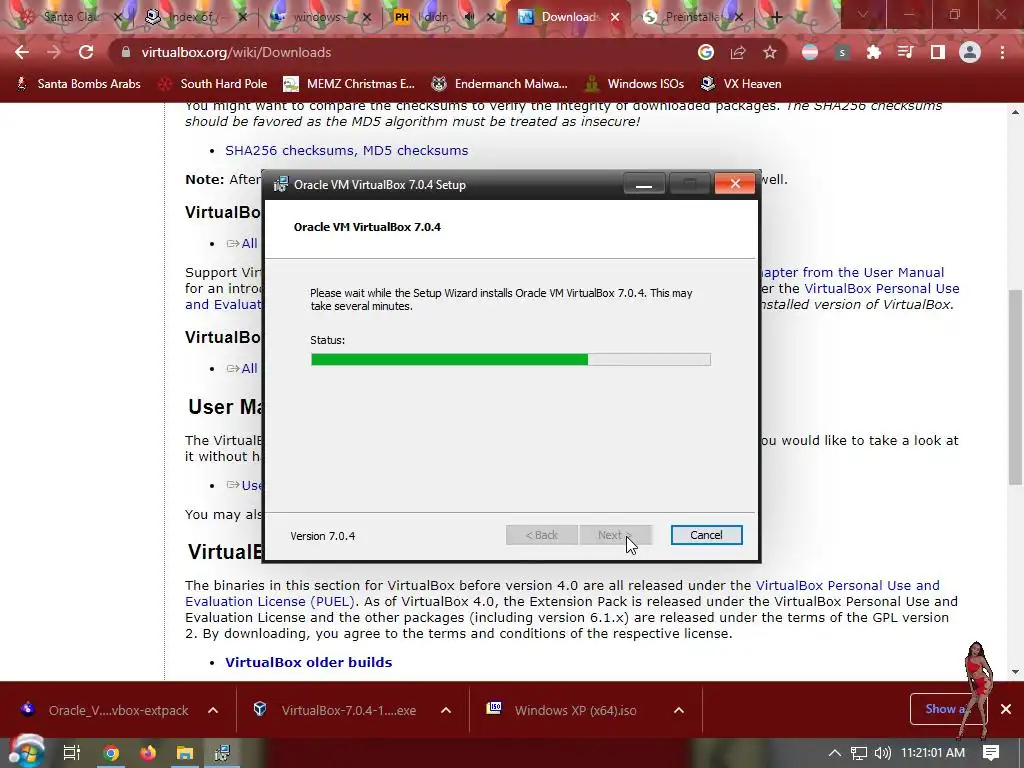Open Santa Bombs Arabs bookmark

[78, 84]
